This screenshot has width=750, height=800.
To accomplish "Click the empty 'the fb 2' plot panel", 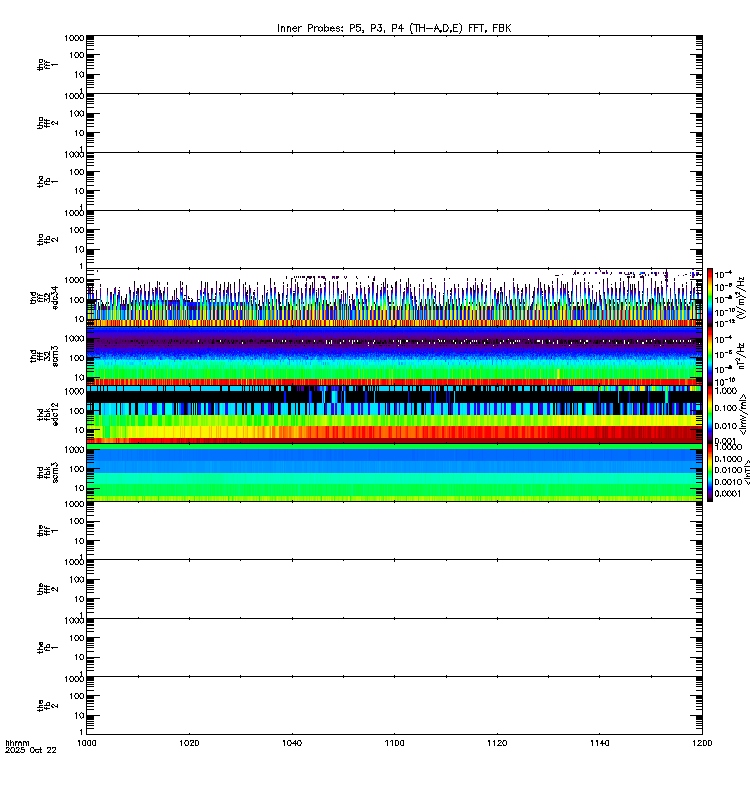I will point(394,706).
